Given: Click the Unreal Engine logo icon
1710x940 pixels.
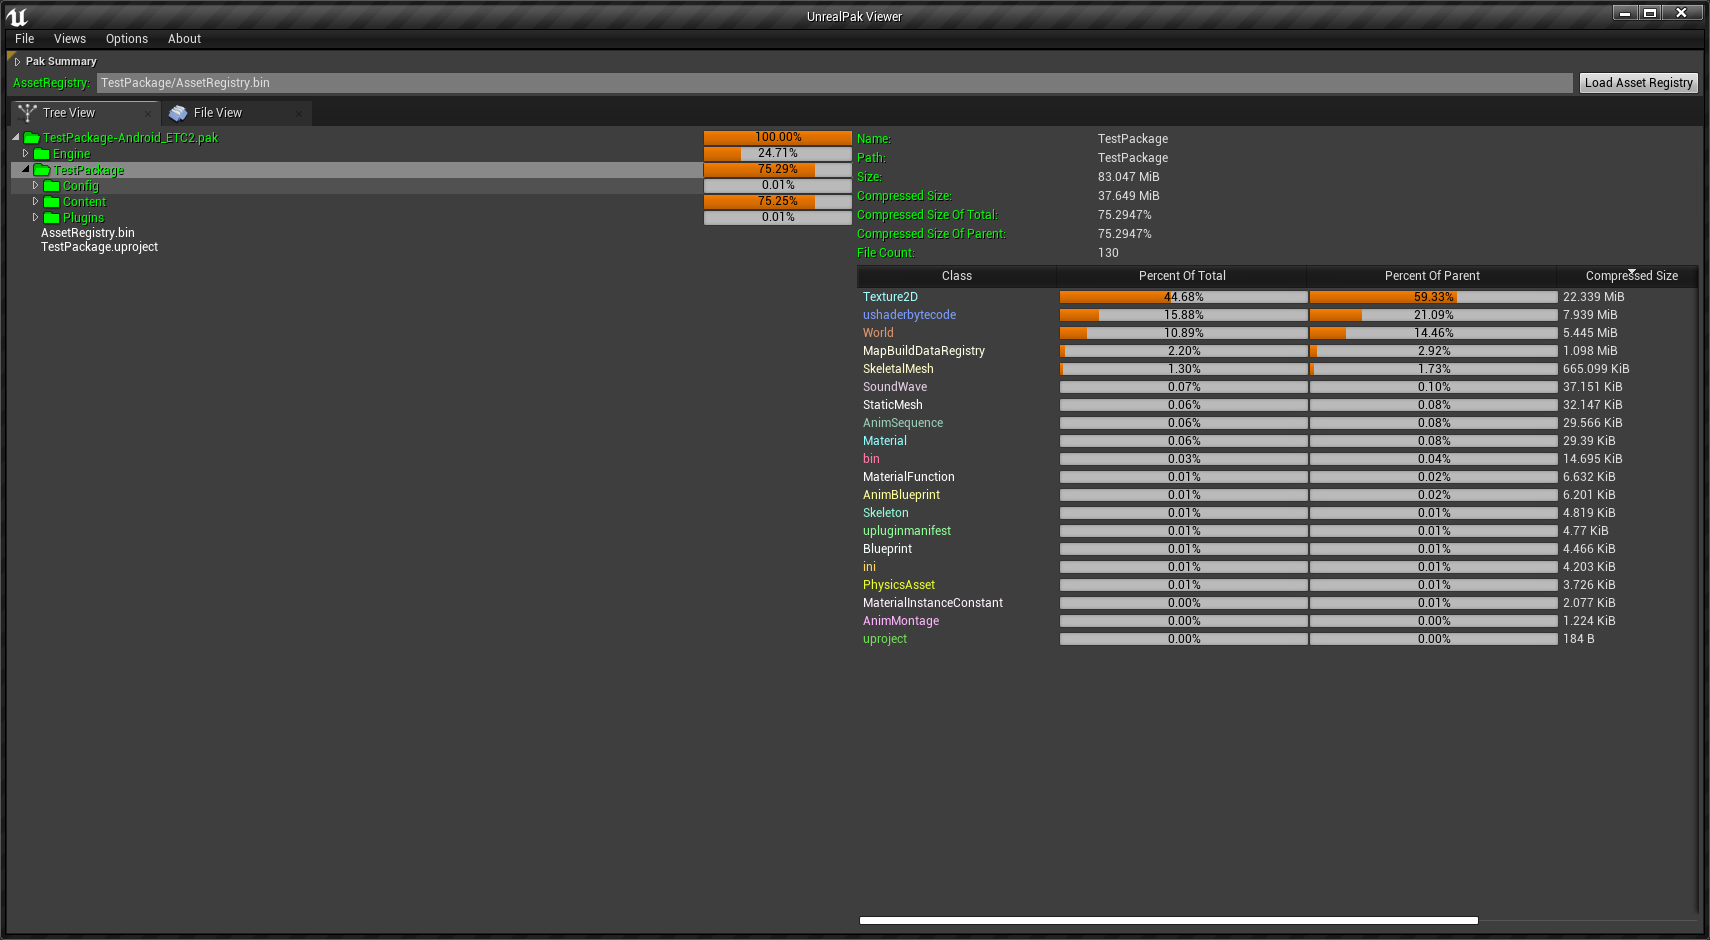Looking at the screenshot, I should point(17,16).
